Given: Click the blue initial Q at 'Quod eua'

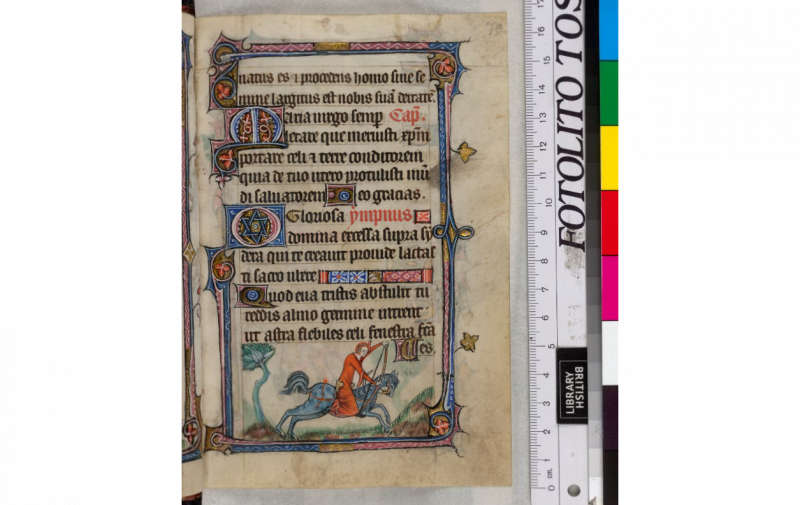Looking at the screenshot, I should click(253, 296).
